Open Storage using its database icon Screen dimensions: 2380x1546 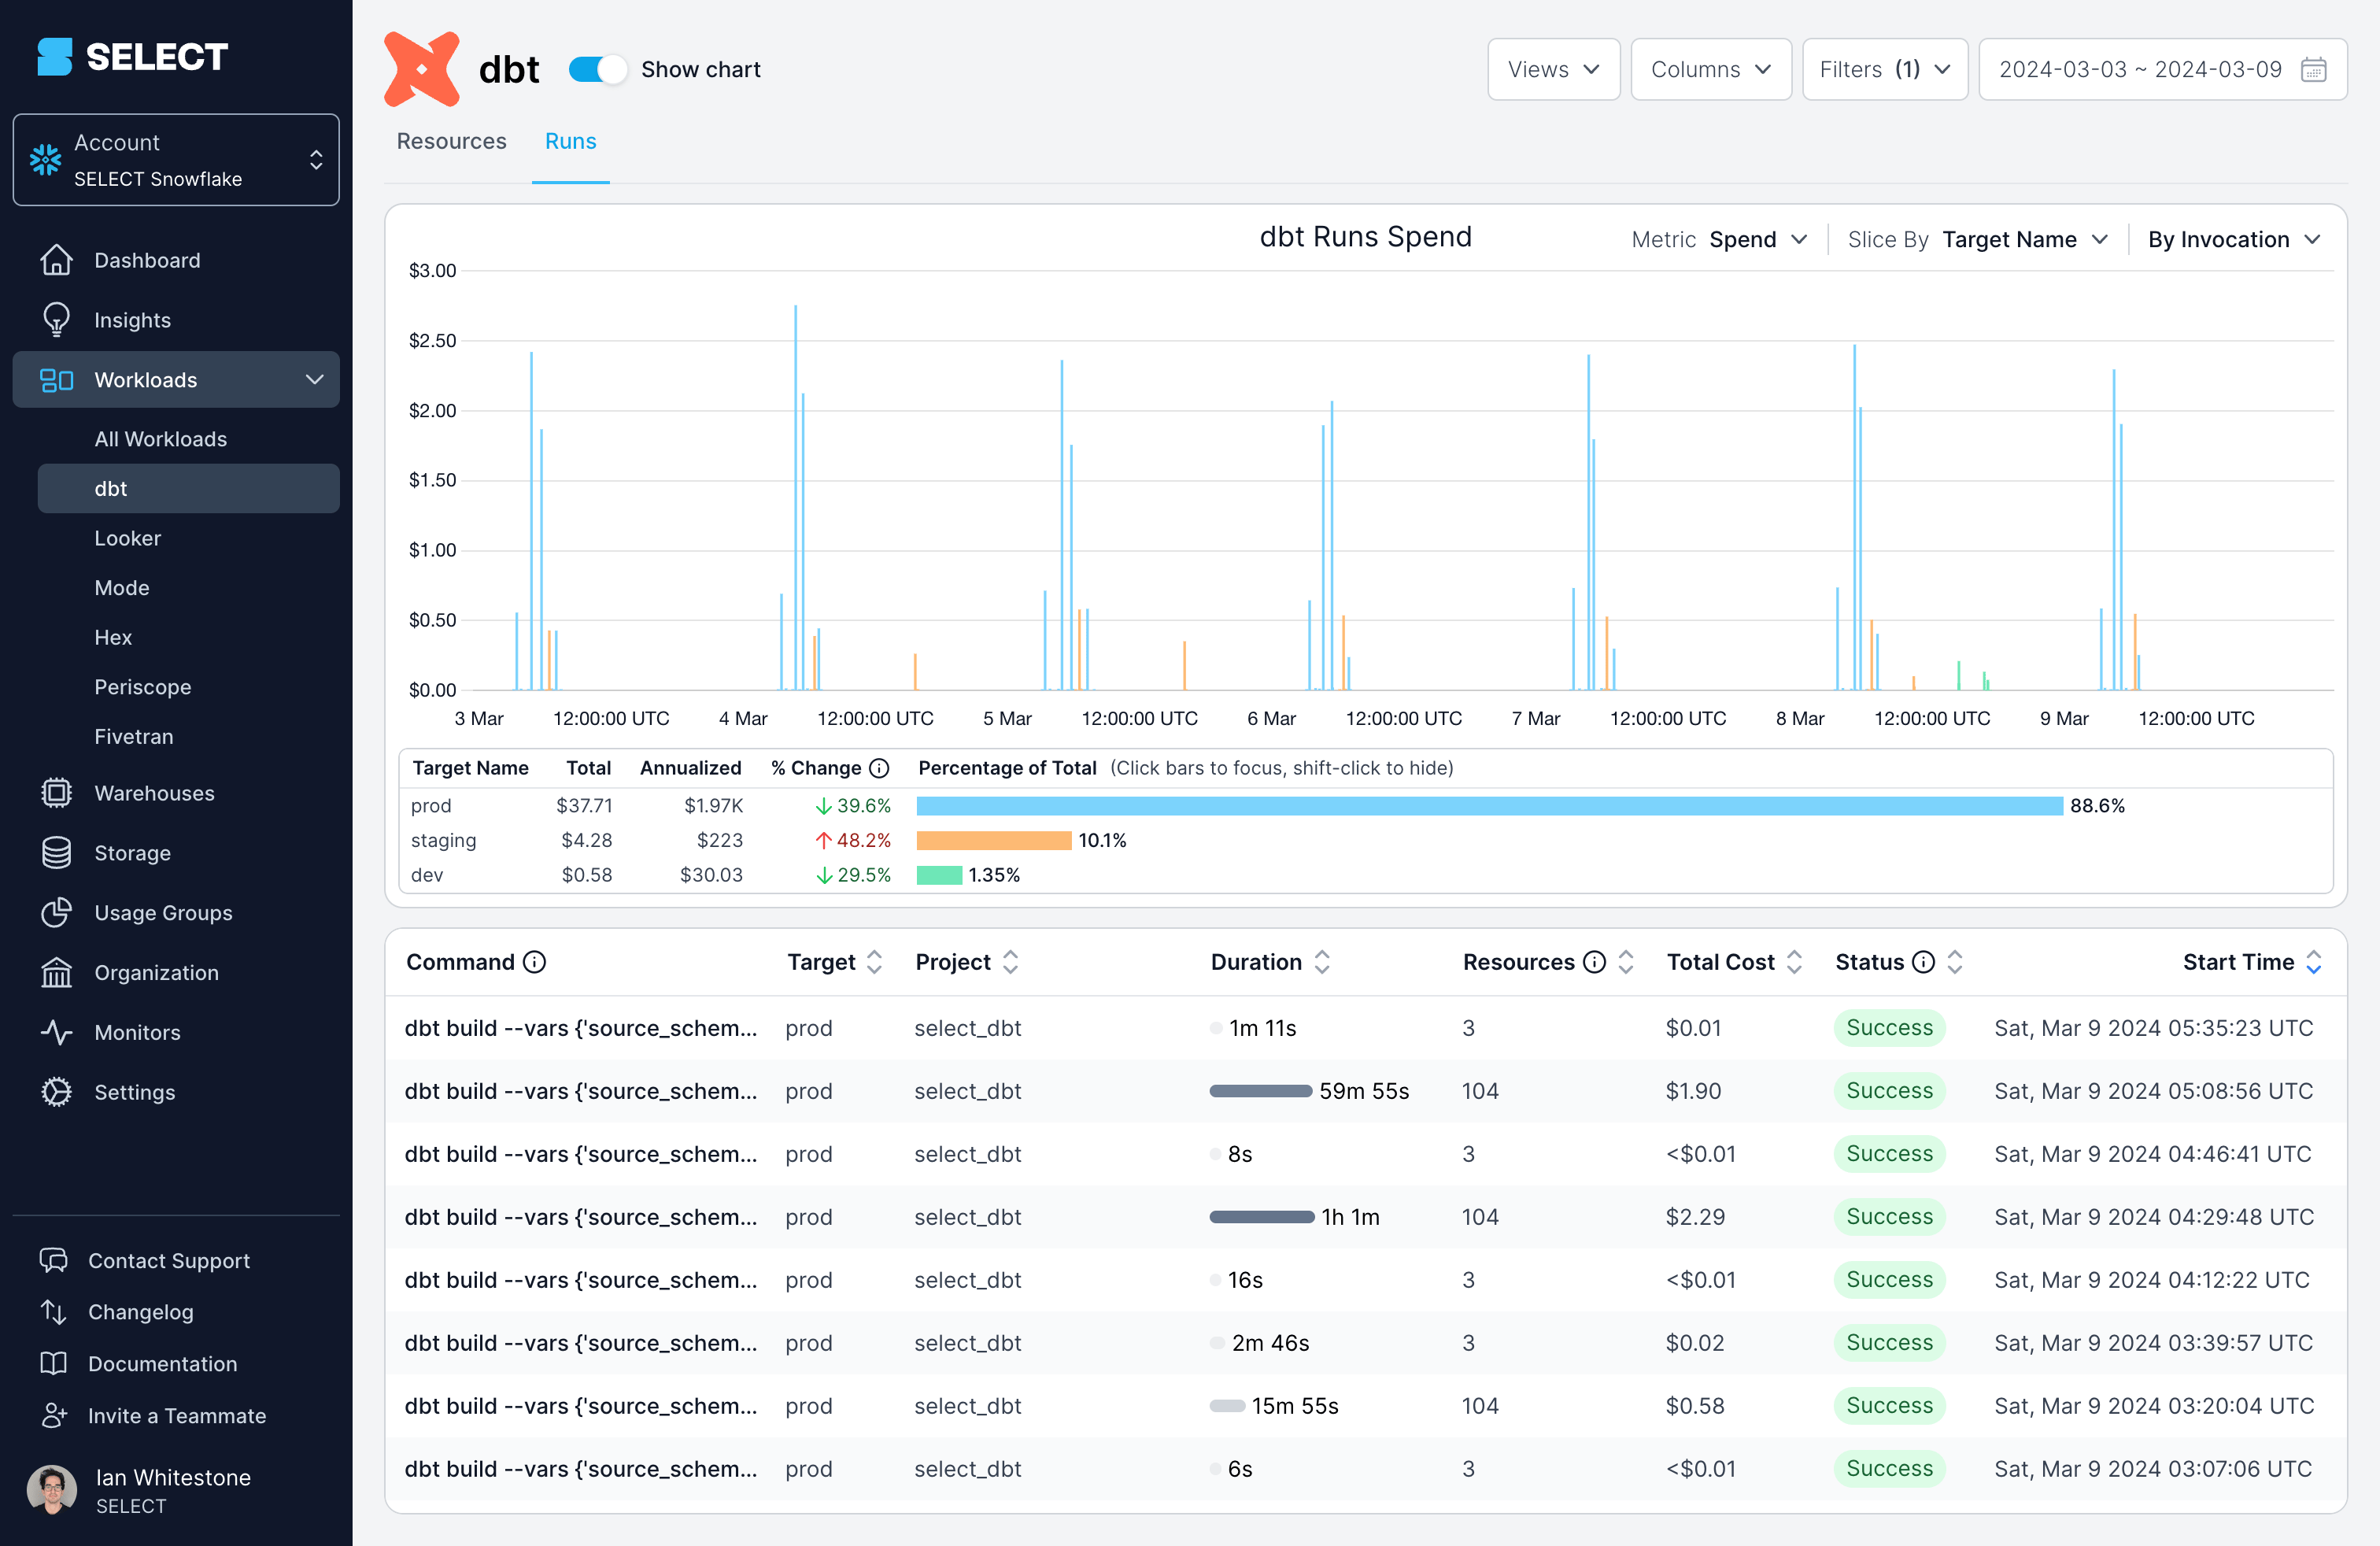pyautogui.click(x=57, y=852)
